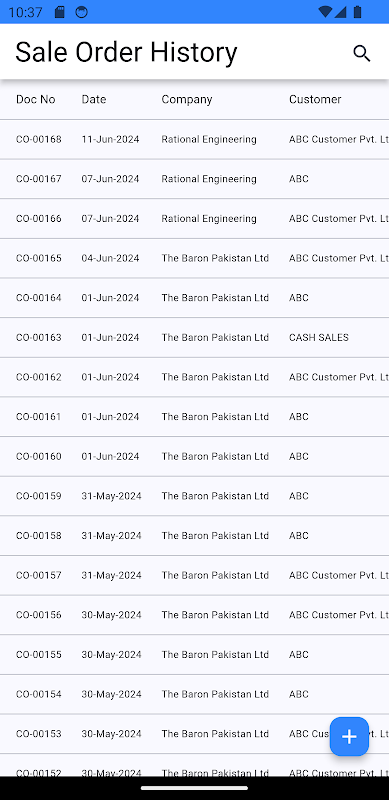Image resolution: width=389 pixels, height=800 pixels.
Task: Tap the battery icon in status bar
Action: click(x=357, y=12)
